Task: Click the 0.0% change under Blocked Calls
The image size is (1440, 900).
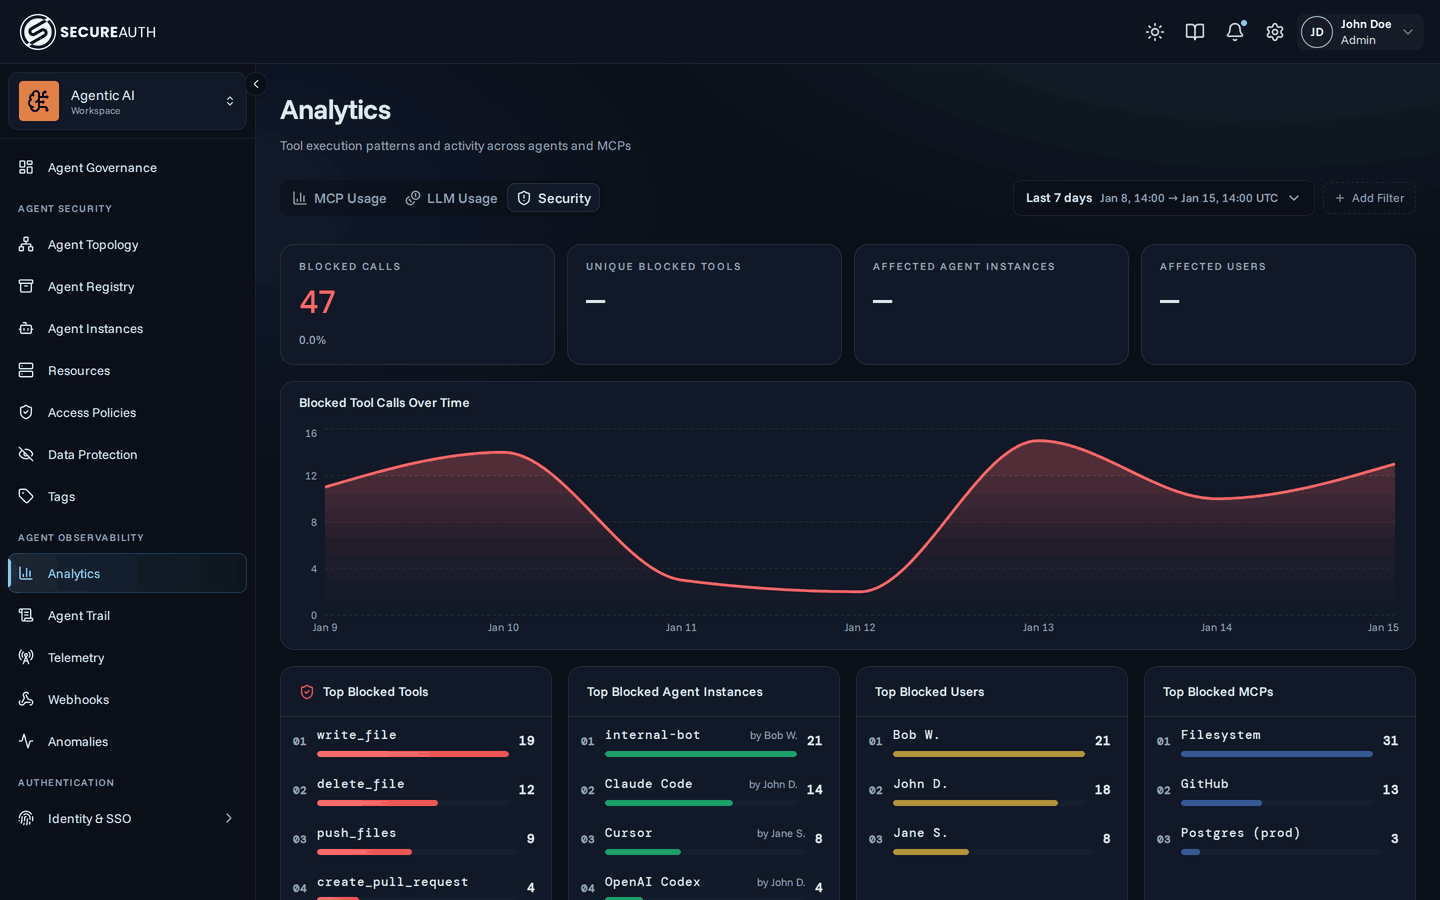Action: tap(312, 340)
